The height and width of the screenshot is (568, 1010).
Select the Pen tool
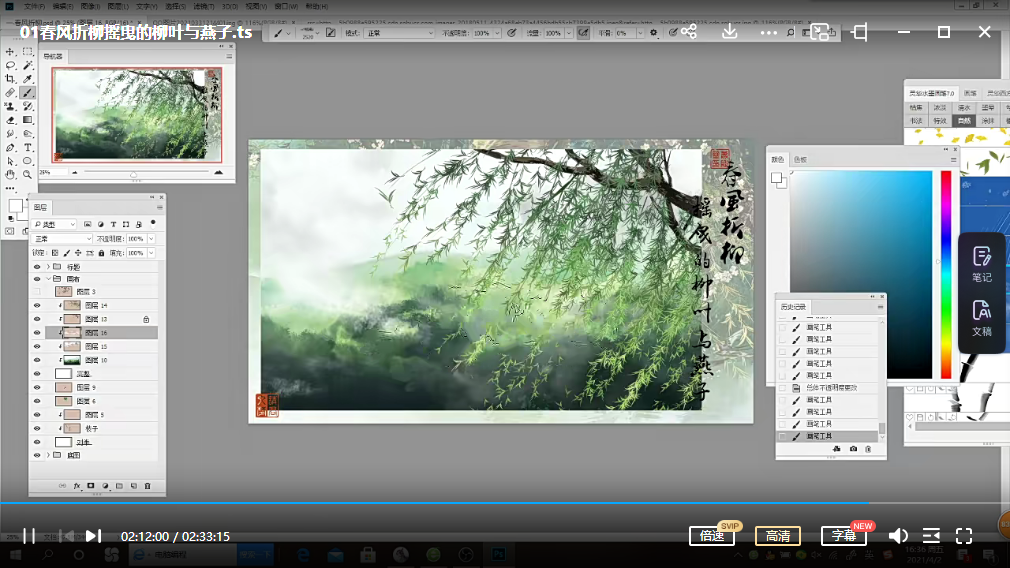10,147
